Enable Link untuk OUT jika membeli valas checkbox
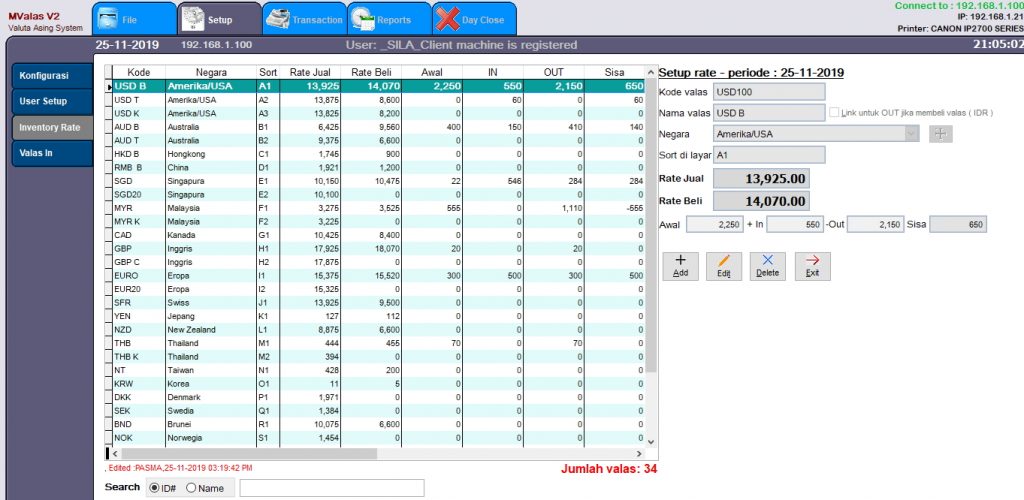Image resolution: width=1024 pixels, height=500 pixels. (x=835, y=113)
